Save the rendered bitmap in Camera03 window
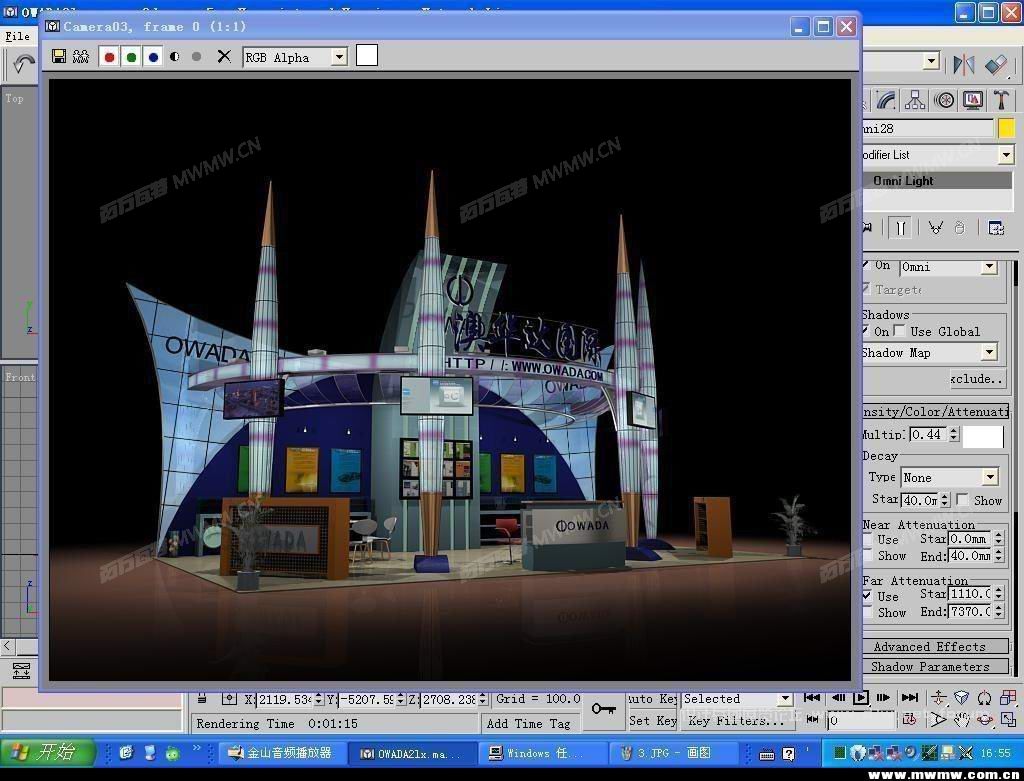The height and width of the screenshot is (781, 1024). (x=59, y=56)
